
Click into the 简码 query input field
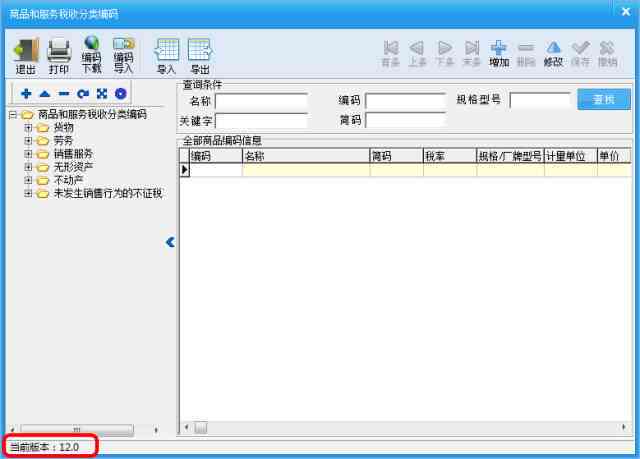[405, 120]
